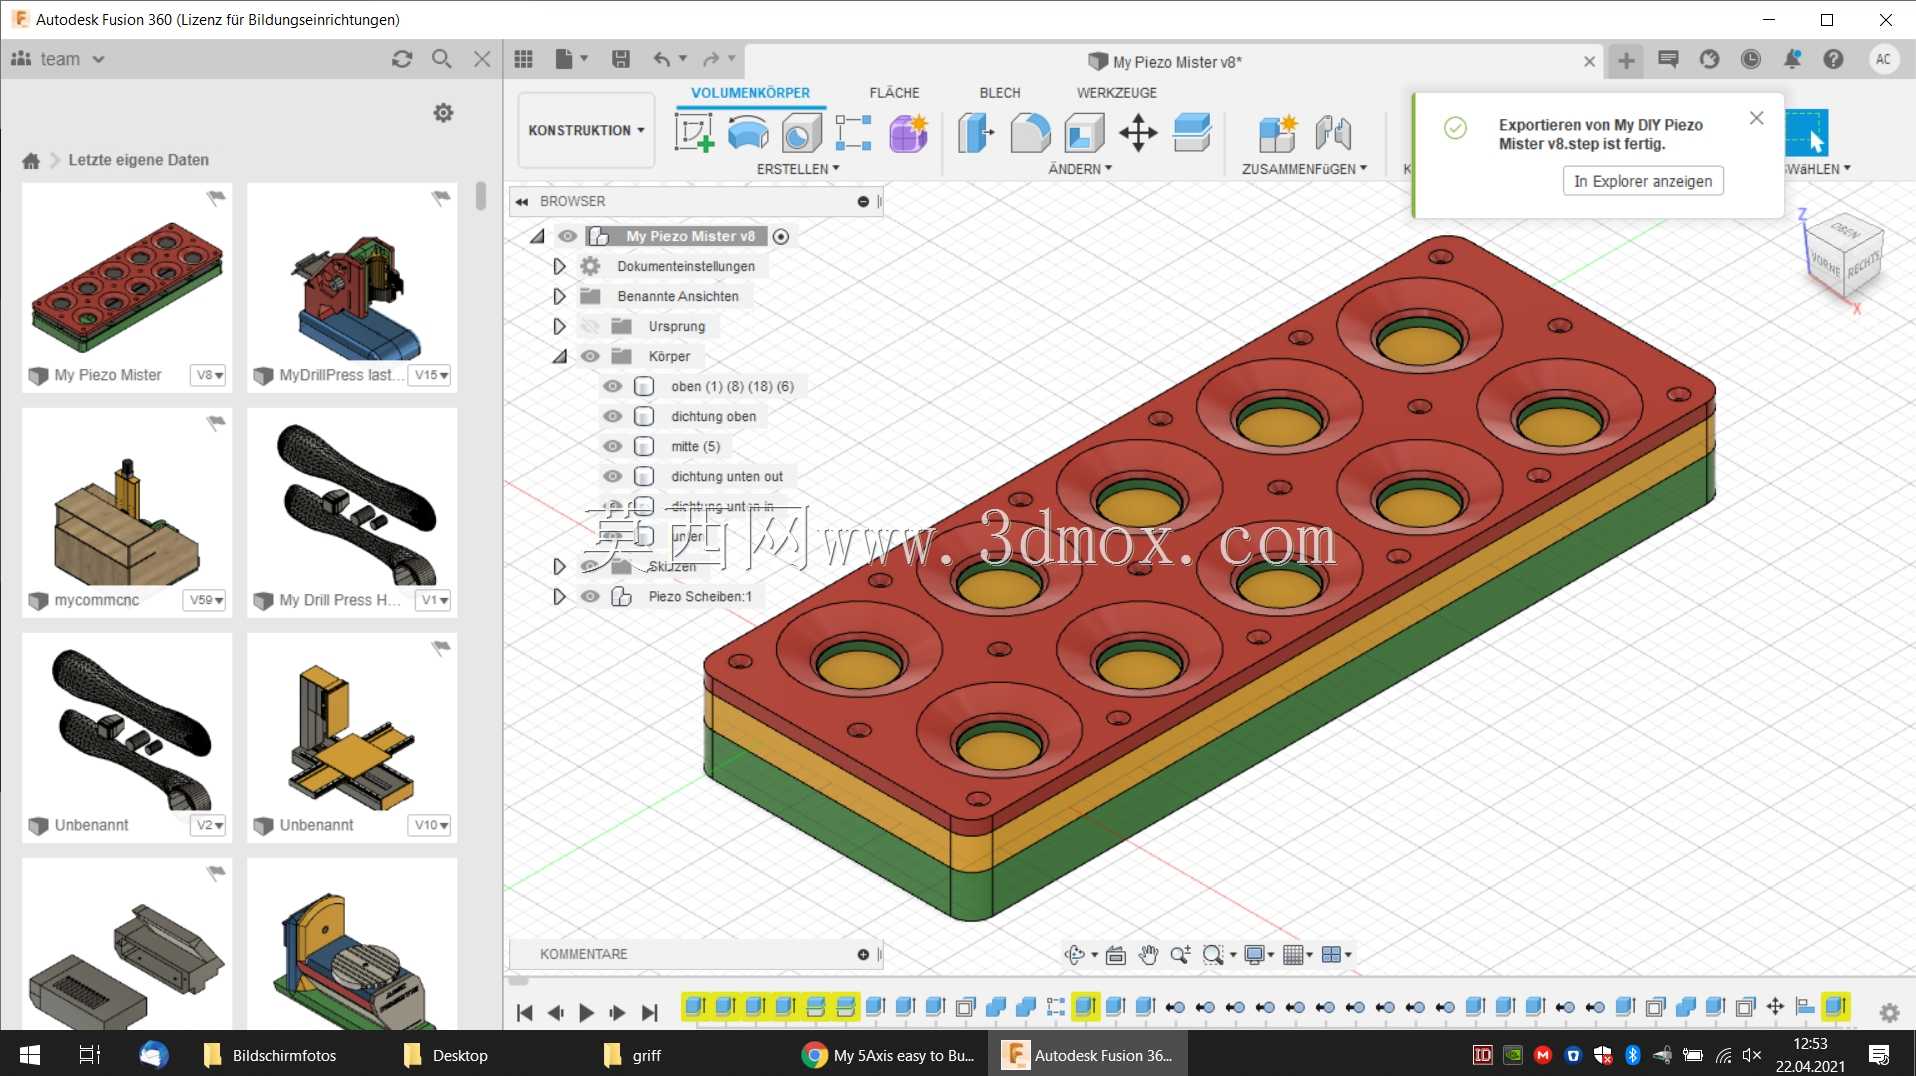This screenshot has height=1076, width=1916.
Task: Switch to the FLÄCHE tab
Action: point(894,93)
